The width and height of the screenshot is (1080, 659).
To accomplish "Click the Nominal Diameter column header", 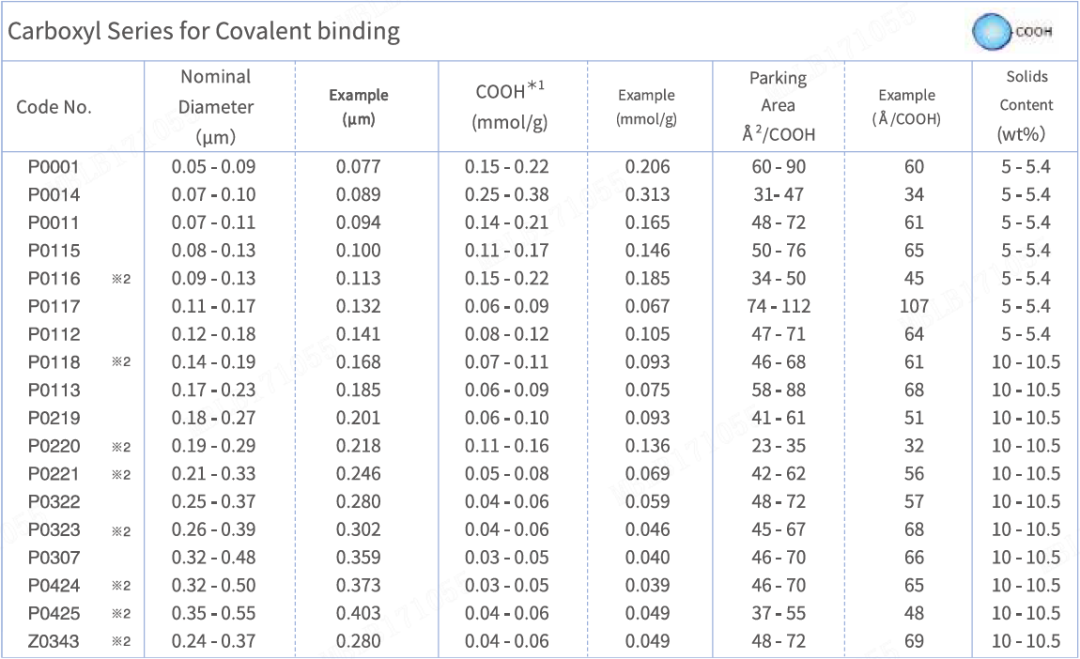I will pos(216,107).
